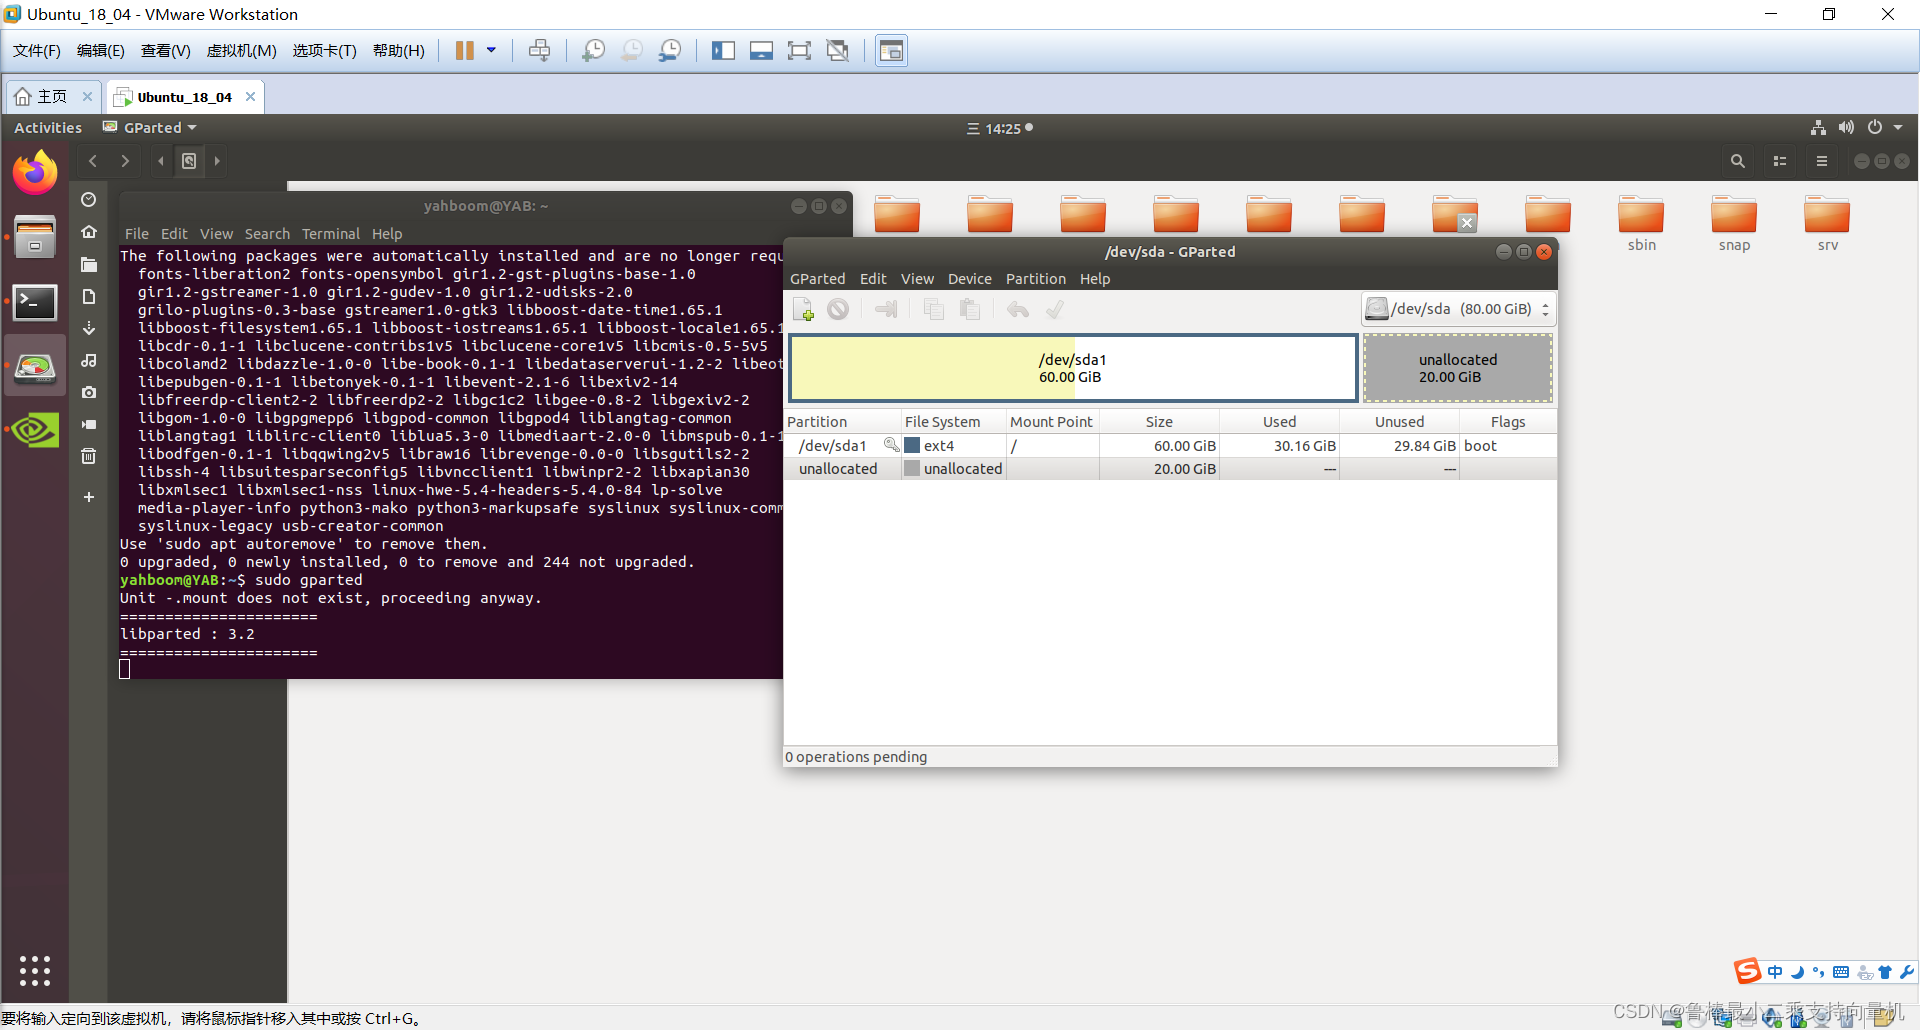Image resolution: width=1920 pixels, height=1030 pixels.
Task: Select the /dev/sda1 60.00 GiB graphical partition block
Action: point(1073,368)
